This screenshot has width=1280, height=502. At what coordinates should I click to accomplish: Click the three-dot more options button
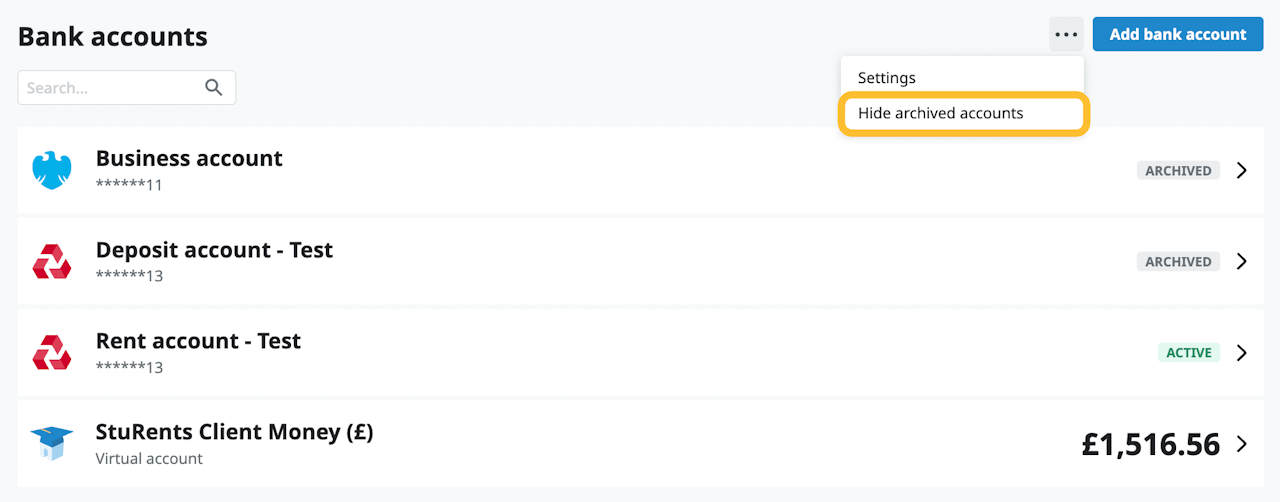click(x=1066, y=34)
